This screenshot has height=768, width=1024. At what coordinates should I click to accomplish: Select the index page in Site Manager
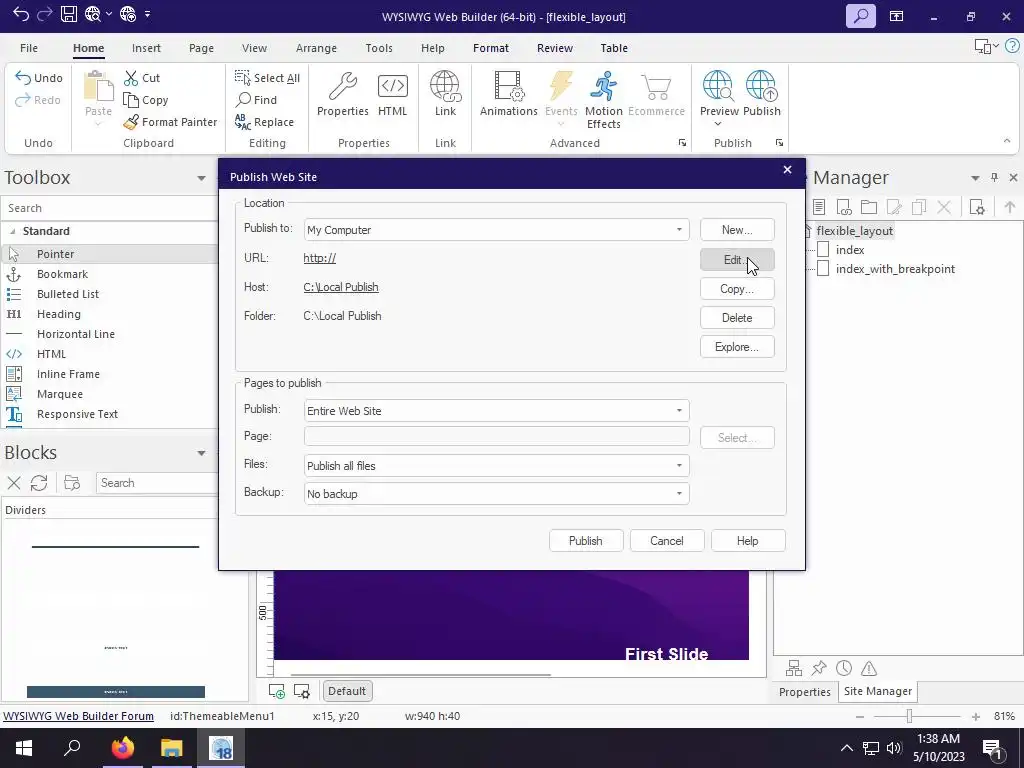tap(850, 250)
